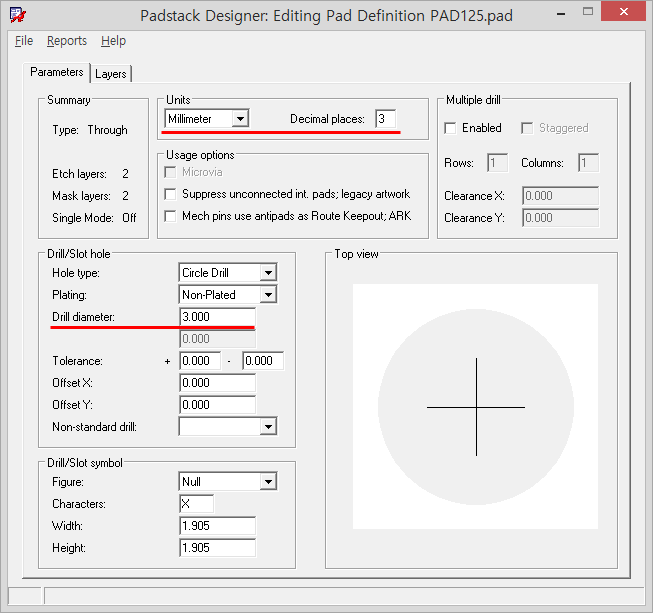
Task: Click the Offset Y input field
Action: pyautogui.click(x=217, y=405)
